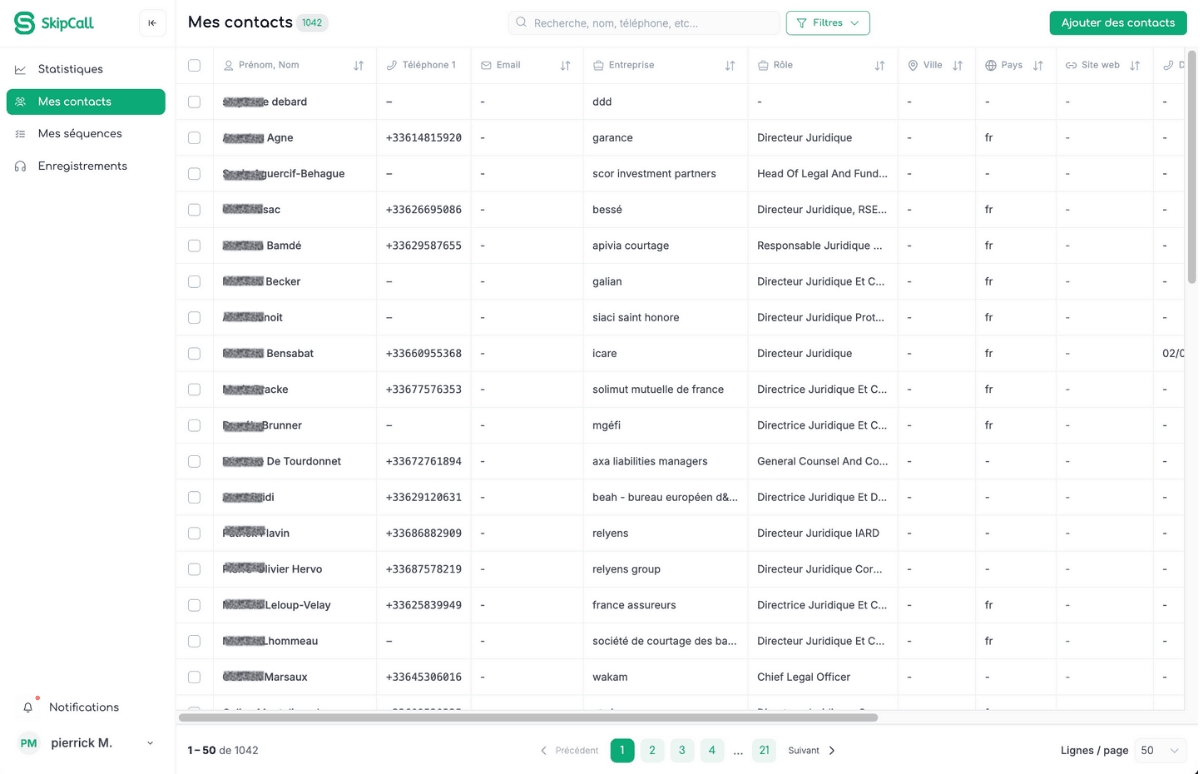
Task: Click the SkipCall logo
Action: click(54, 23)
